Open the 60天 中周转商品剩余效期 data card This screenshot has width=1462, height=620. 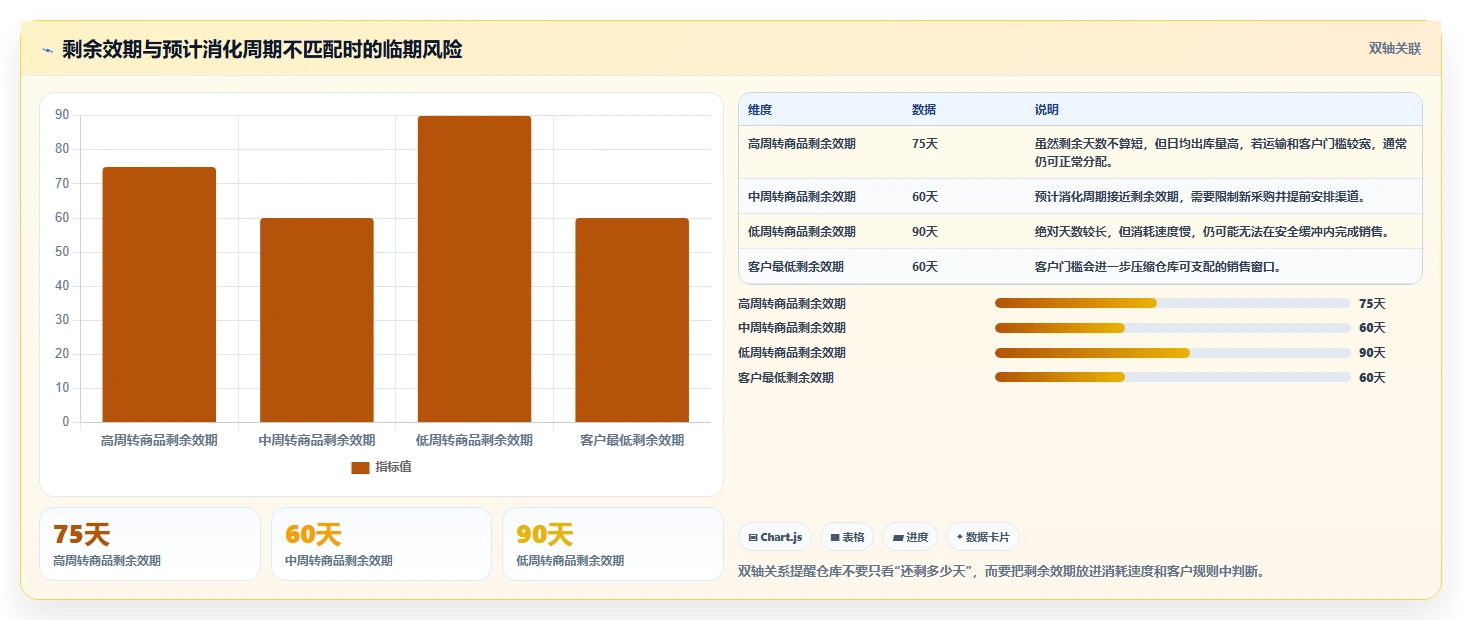(381, 544)
